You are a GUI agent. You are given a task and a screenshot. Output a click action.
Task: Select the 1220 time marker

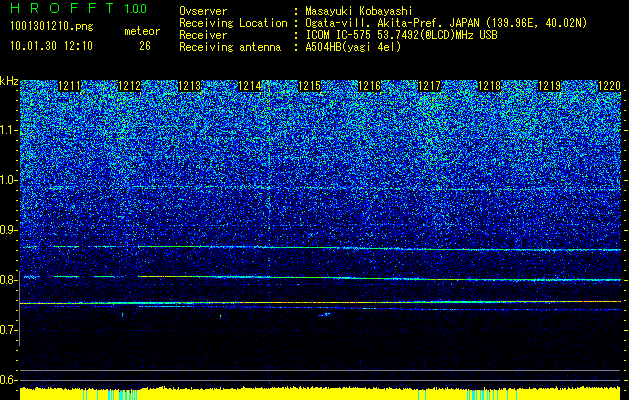(x=610, y=86)
